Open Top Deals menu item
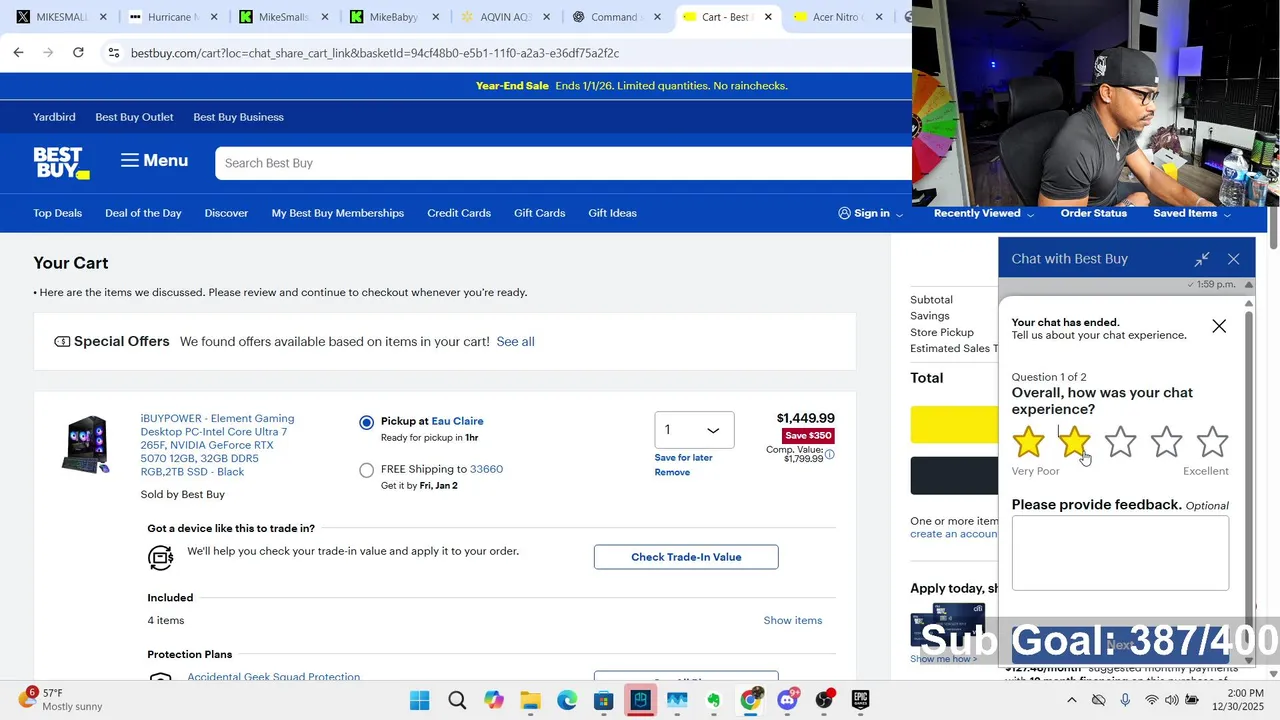1280x720 pixels. (x=57, y=213)
